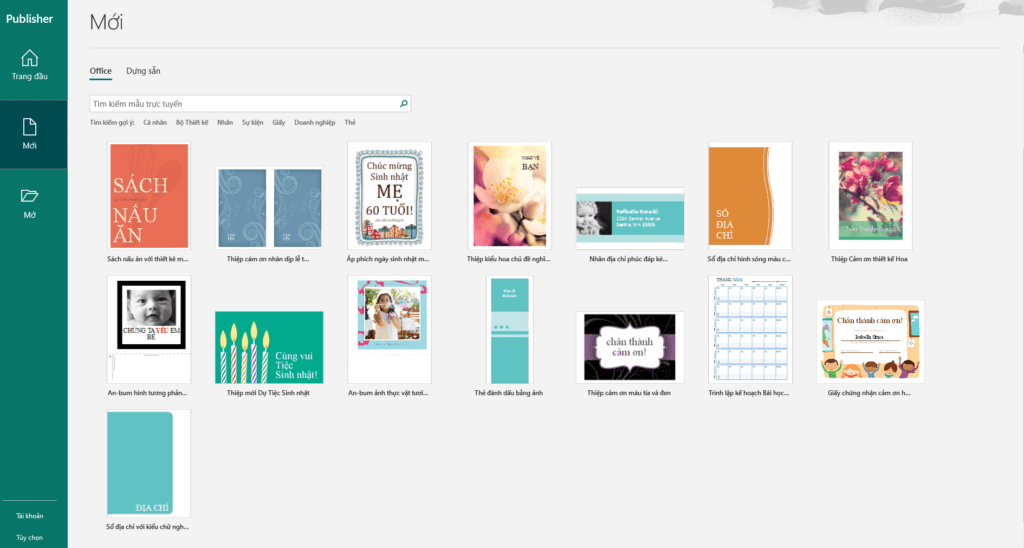This screenshot has width=1024, height=548.
Task: Select the Bộ Thiết kế suggested search
Action: coord(192,122)
